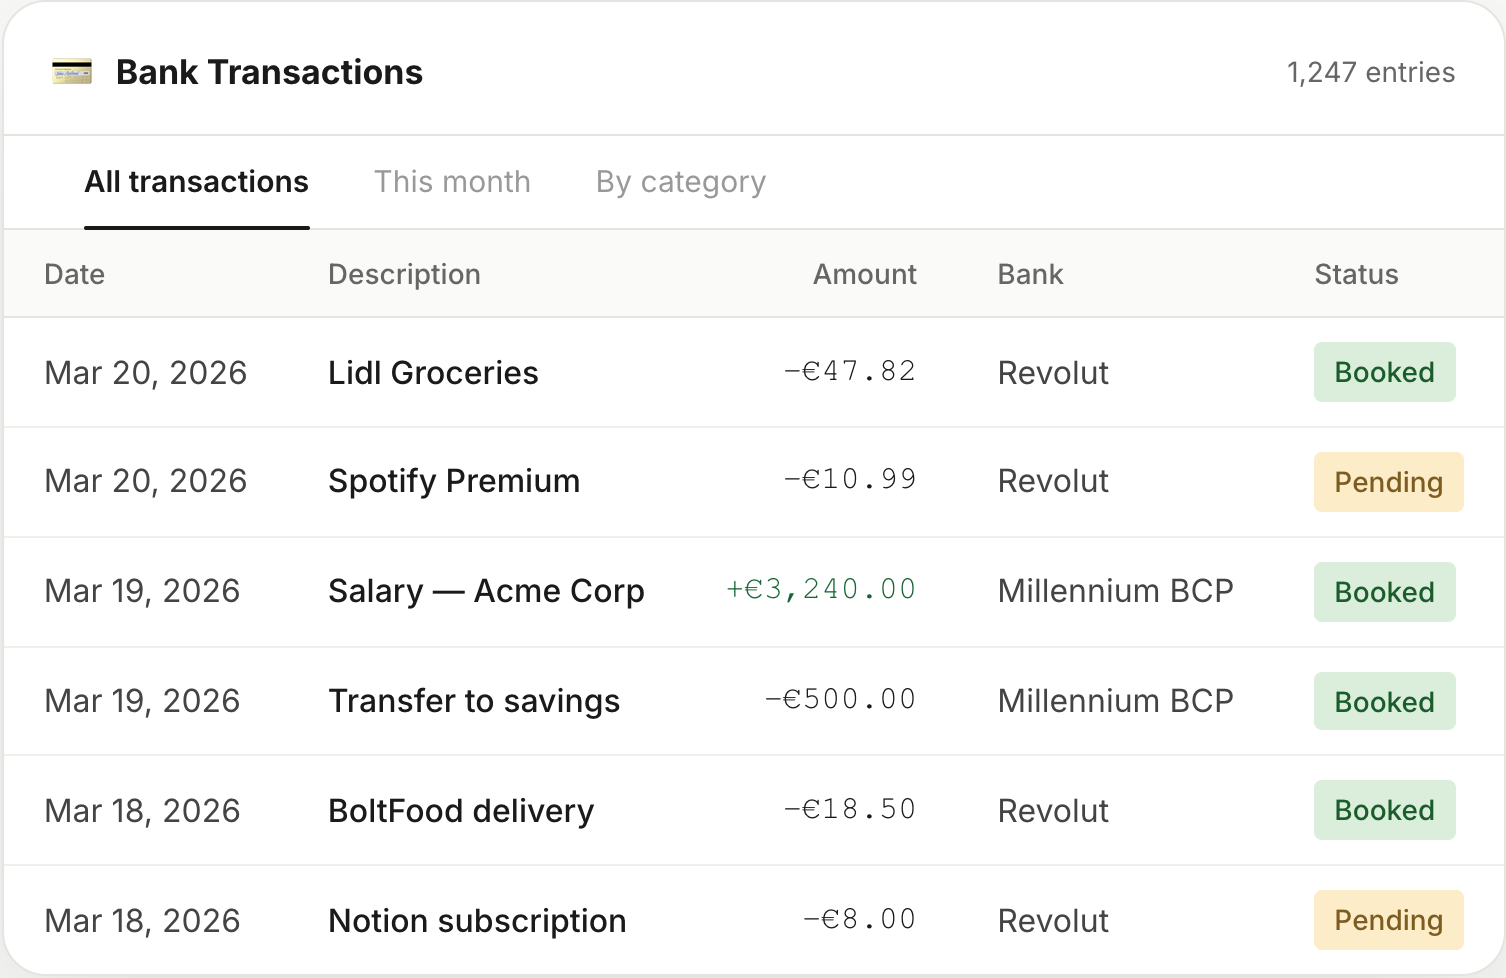Image resolution: width=1506 pixels, height=978 pixels.
Task: Select the All transactions tab
Action: [x=196, y=181]
